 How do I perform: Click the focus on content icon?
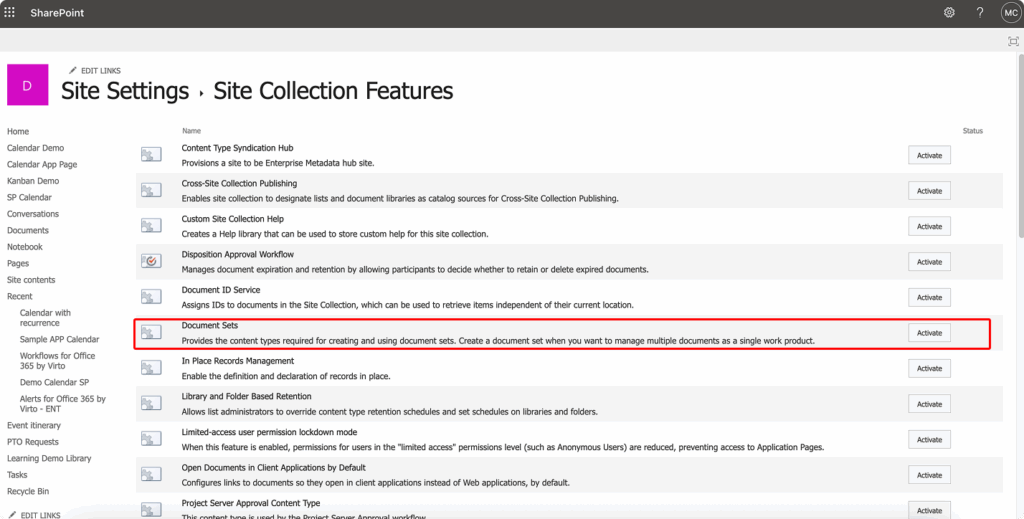[x=1012, y=41]
